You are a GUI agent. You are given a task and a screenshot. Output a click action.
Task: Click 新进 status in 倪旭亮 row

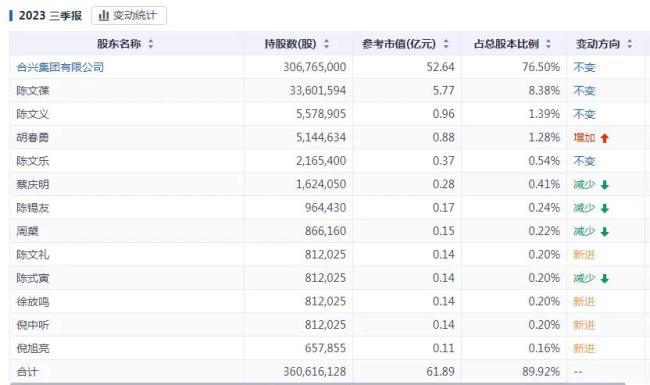tap(585, 348)
